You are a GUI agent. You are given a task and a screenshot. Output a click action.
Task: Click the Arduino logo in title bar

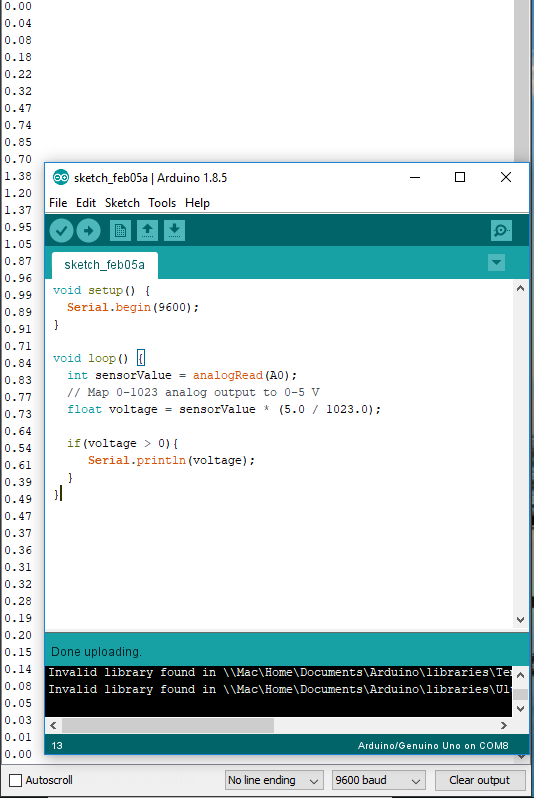[x=61, y=178]
